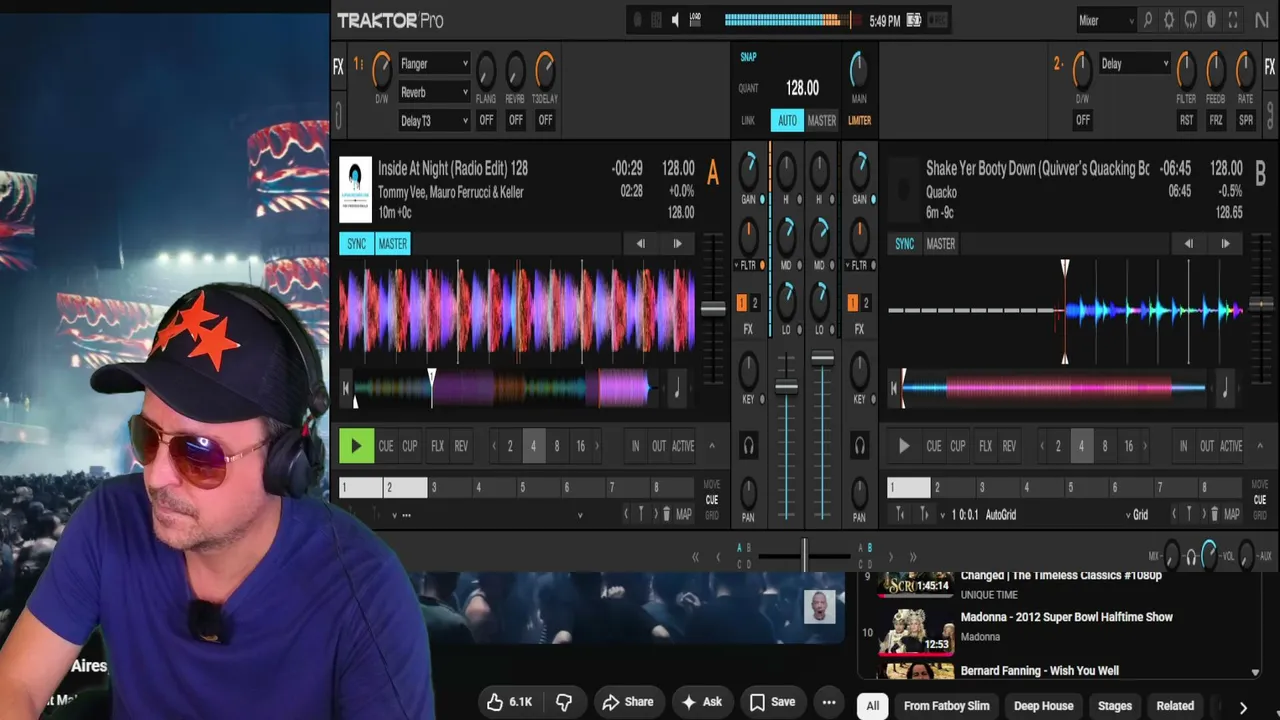Image resolution: width=1280 pixels, height=720 pixels.
Task: Adjust the crossfader handle
Action: [x=804, y=556]
